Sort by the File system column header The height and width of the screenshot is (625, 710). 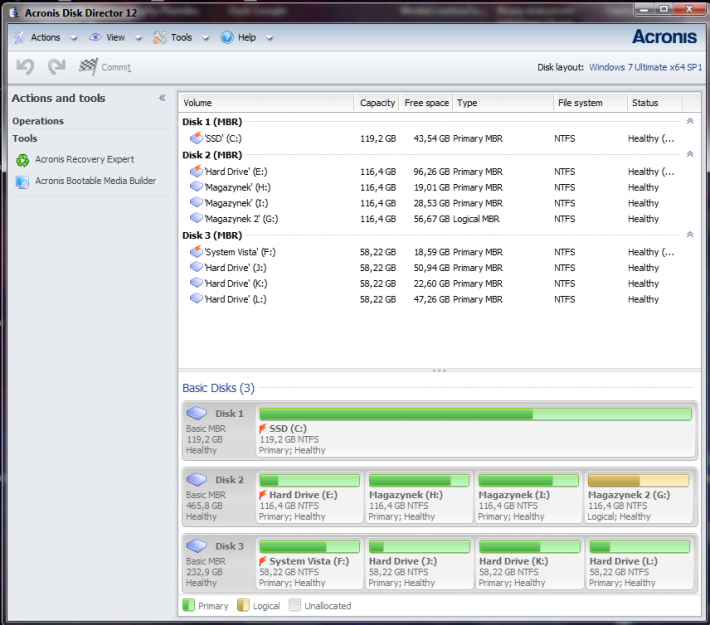590,103
